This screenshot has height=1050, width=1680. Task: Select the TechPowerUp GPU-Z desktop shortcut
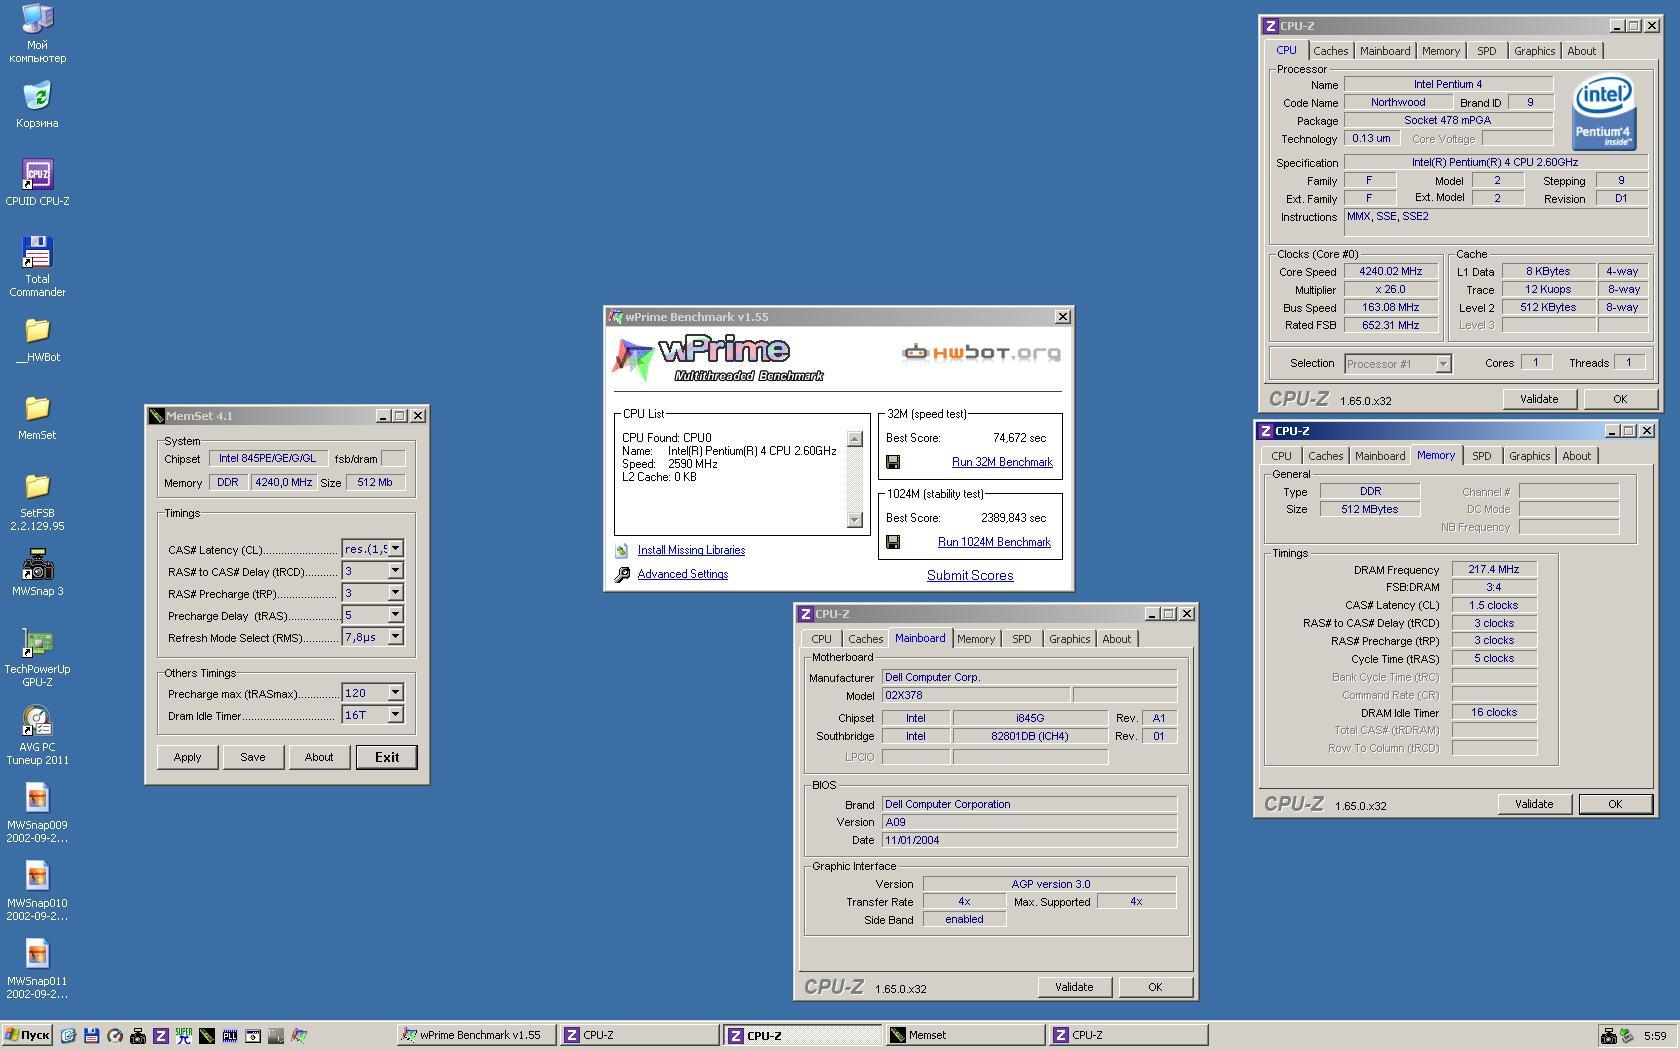[x=37, y=657]
